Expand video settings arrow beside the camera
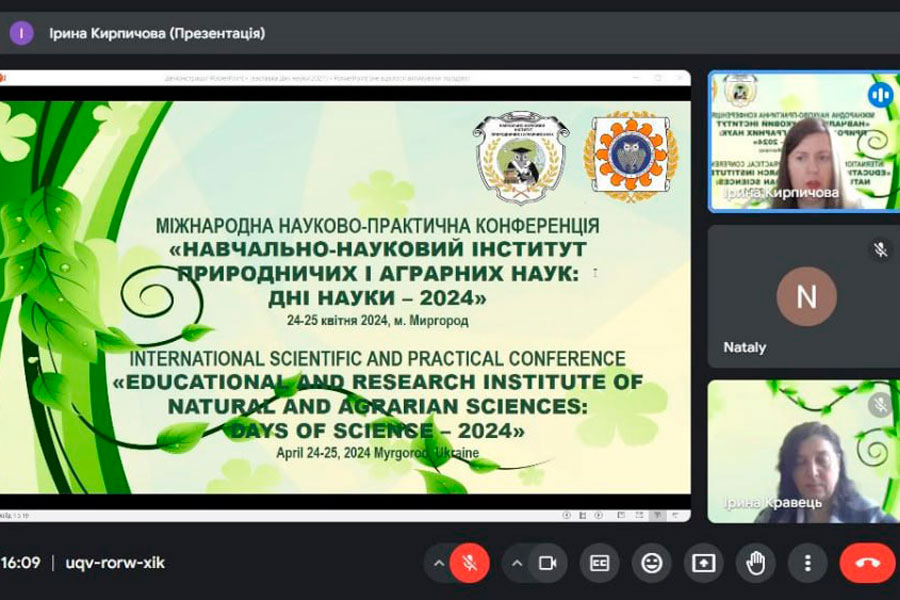Screen dimensions: 900x600 click(x=516, y=563)
